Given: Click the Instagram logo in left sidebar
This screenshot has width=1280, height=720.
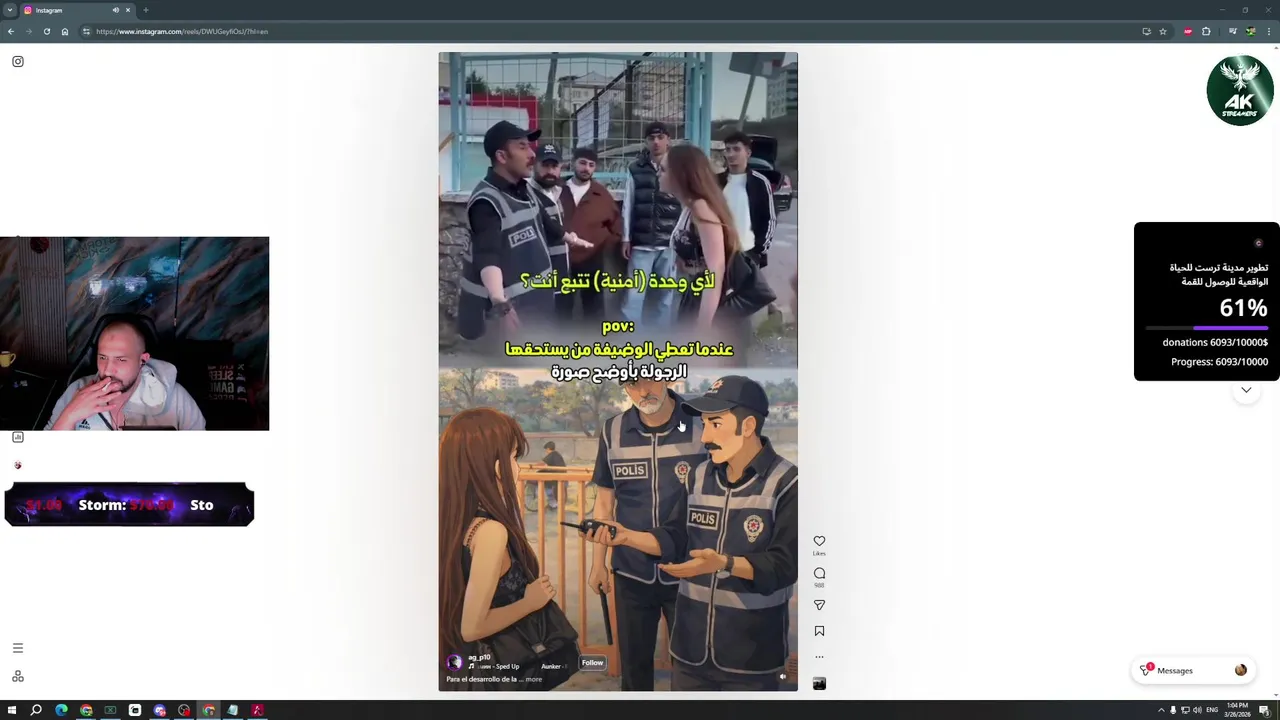Looking at the screenshot, I should pos(18,62).
